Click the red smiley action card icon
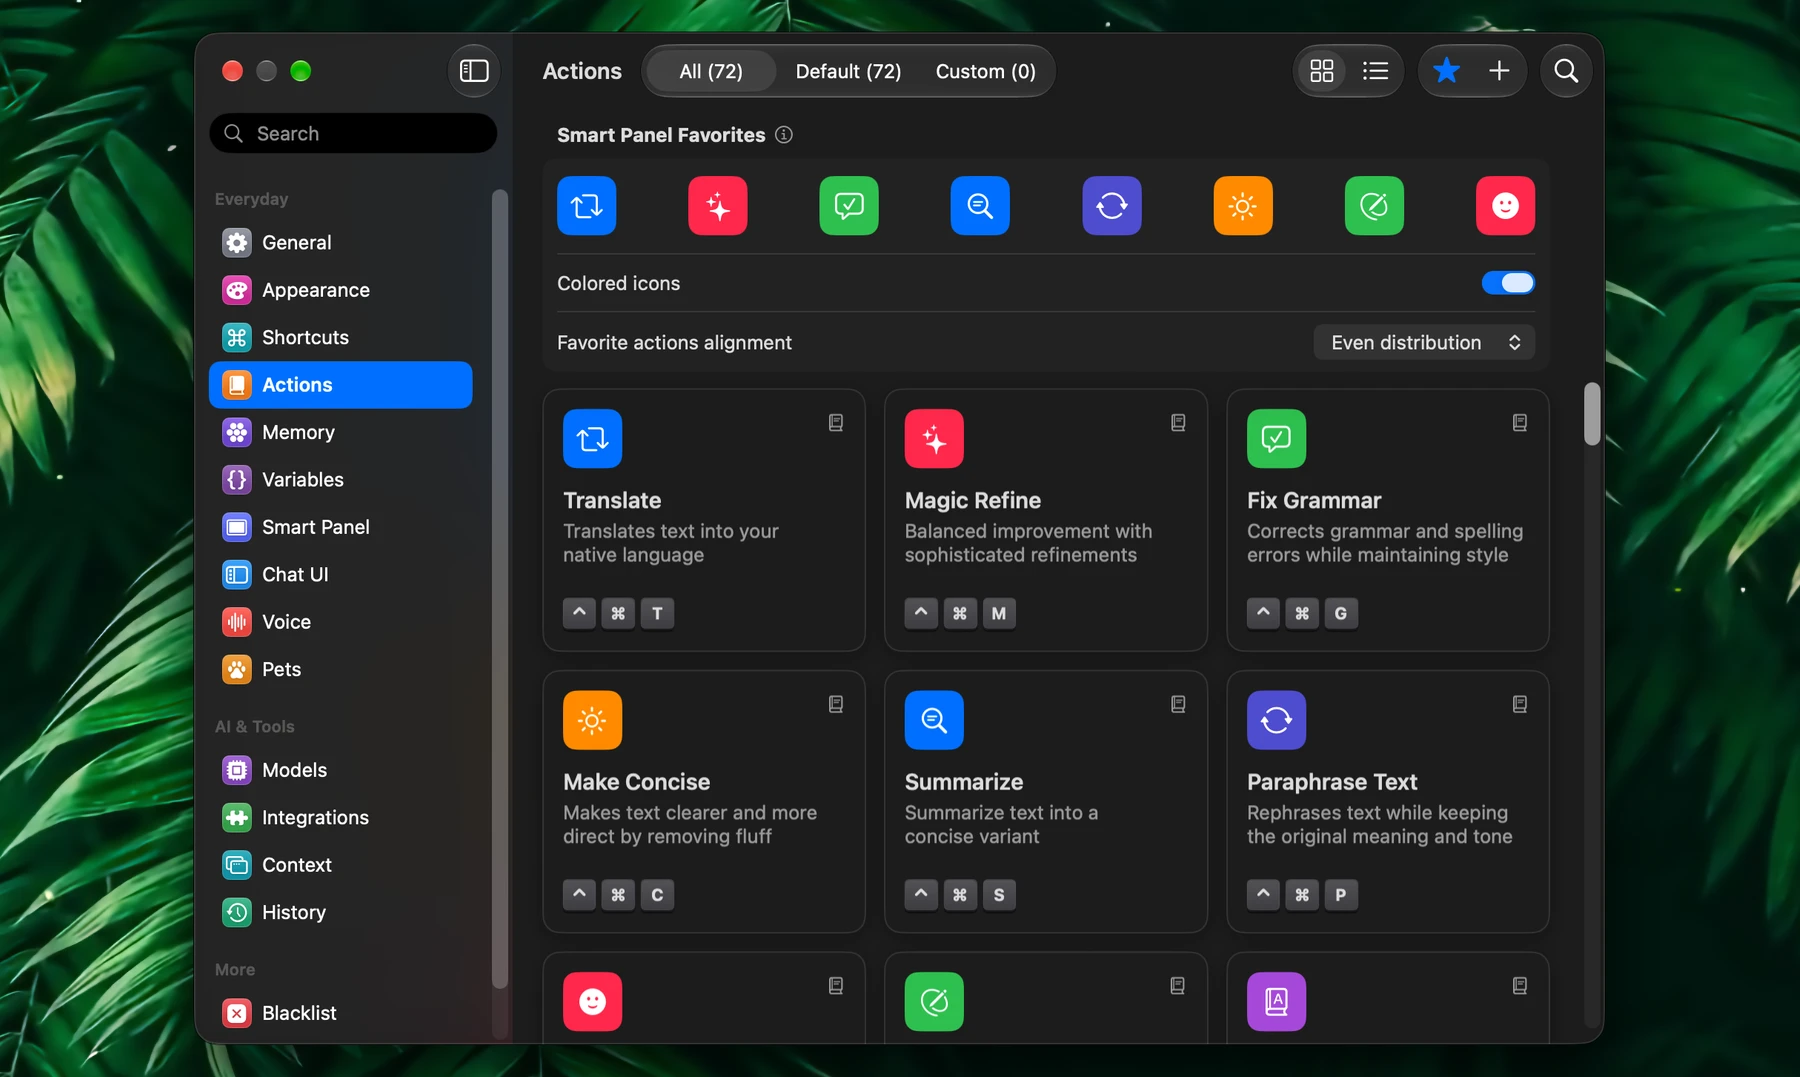1800x1077 pixels. [x=592, y=1001]
